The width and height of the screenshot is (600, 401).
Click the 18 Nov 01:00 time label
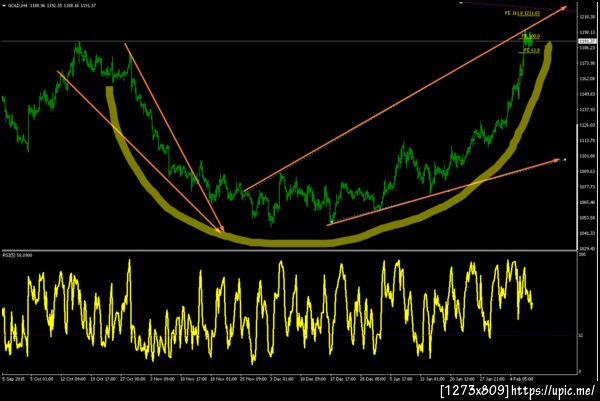[x=223, y=379]
